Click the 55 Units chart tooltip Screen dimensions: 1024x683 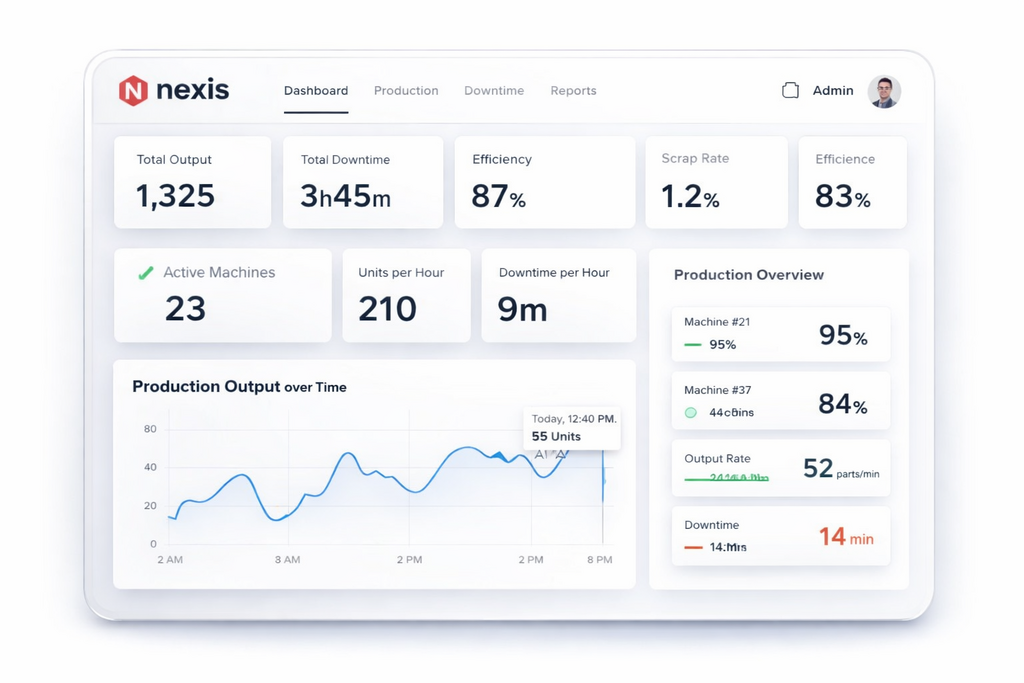[572, 428]
